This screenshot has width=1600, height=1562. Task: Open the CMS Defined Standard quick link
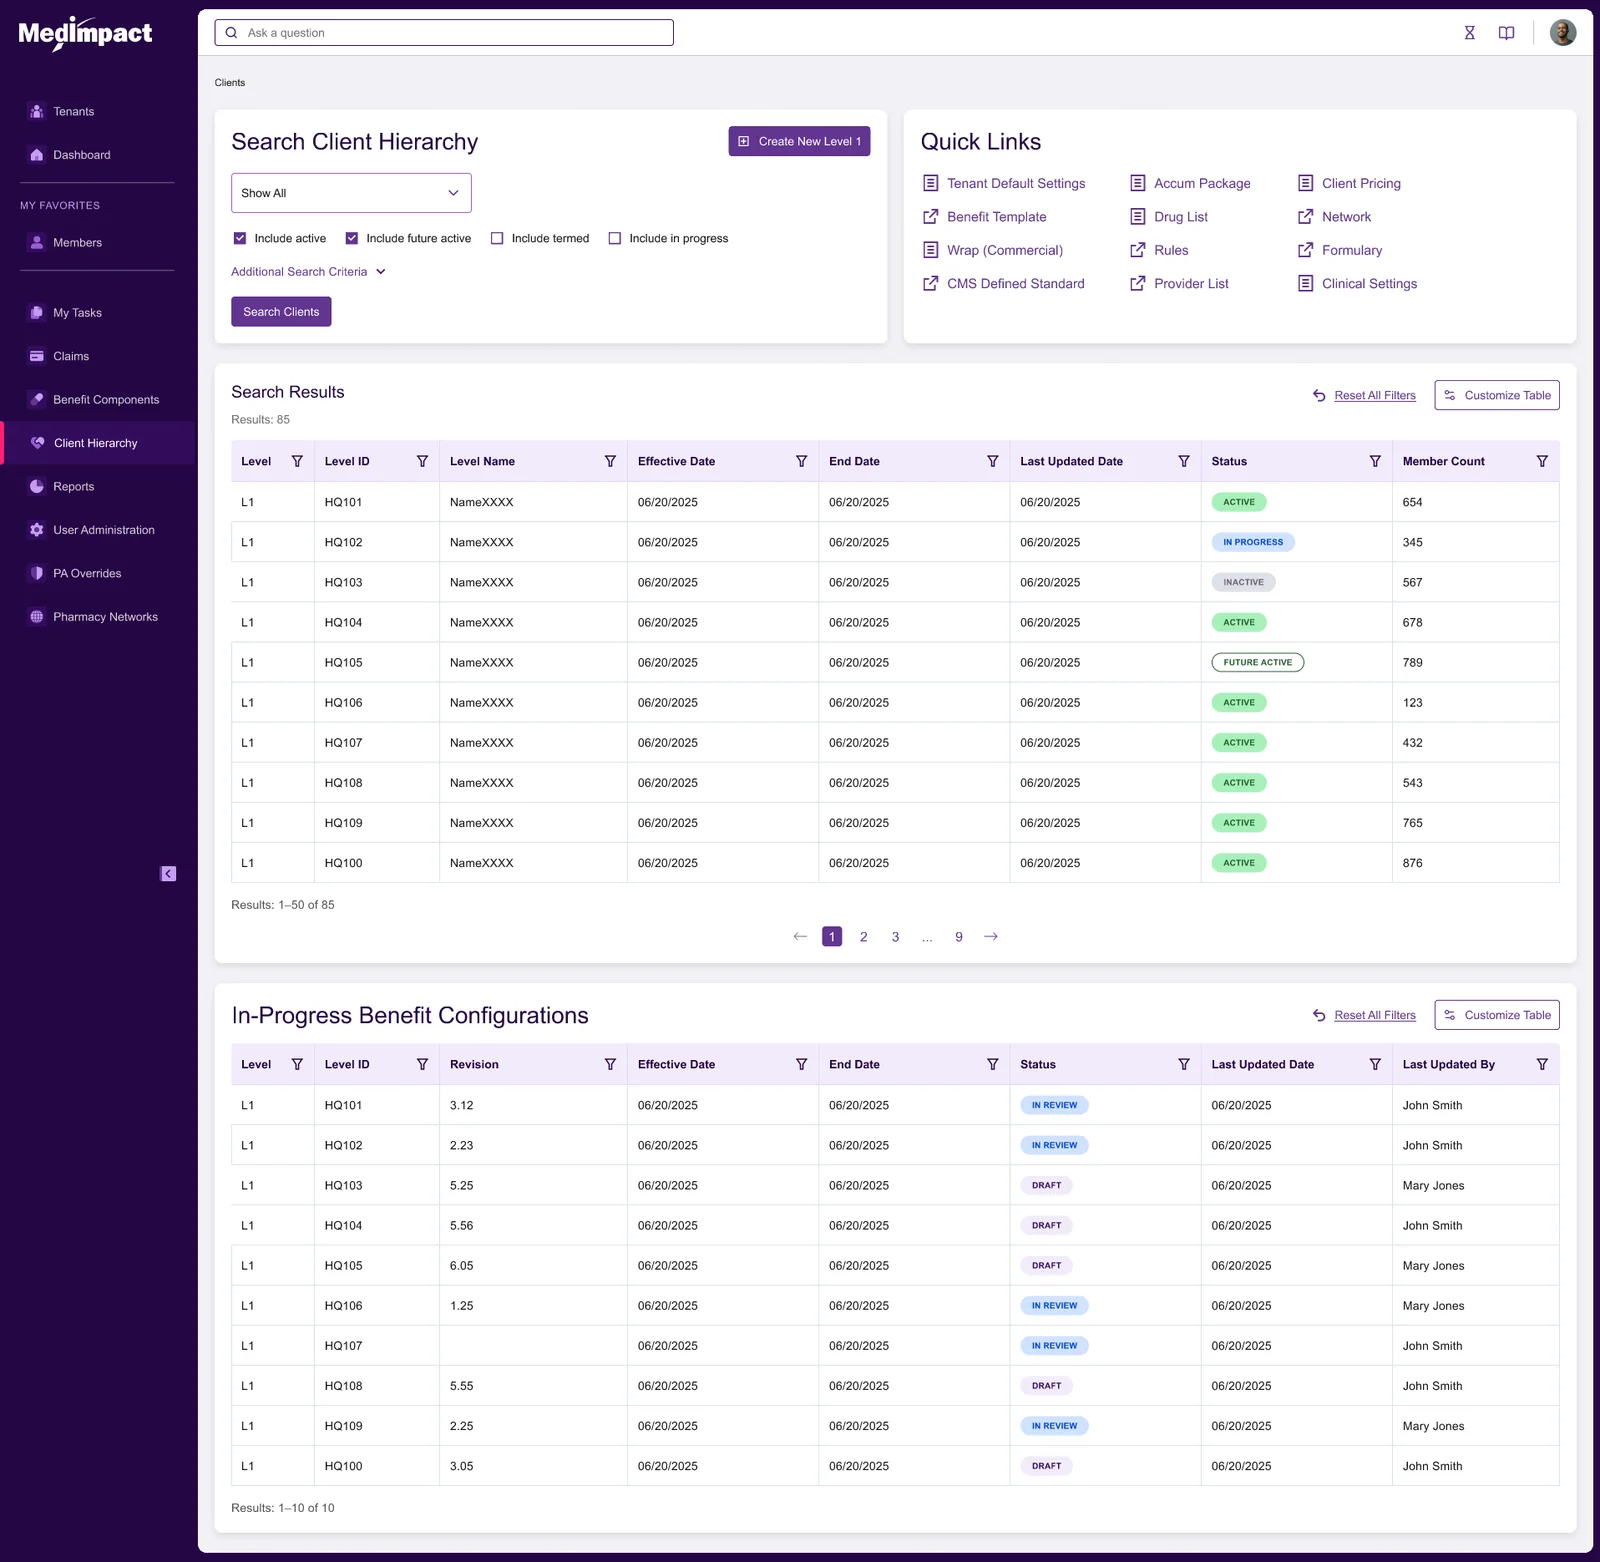coord(1015,284)
